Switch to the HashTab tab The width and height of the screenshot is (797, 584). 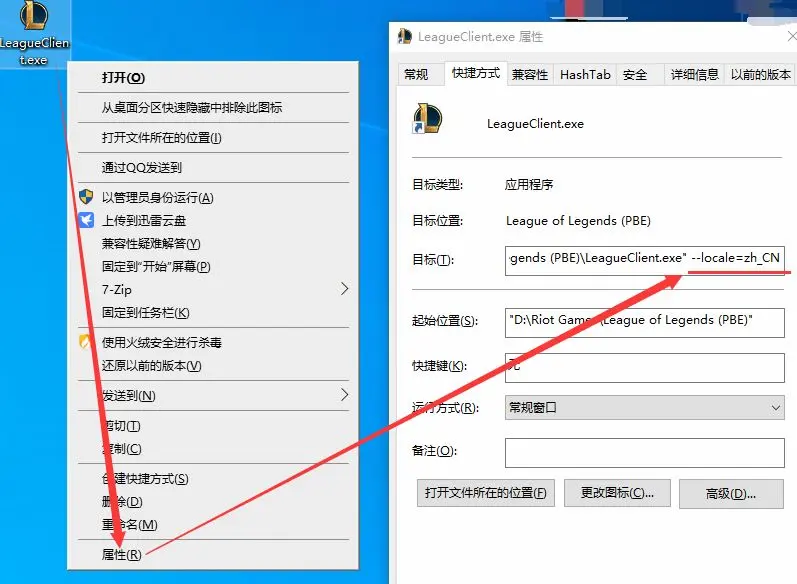click(x=585, y=75)
